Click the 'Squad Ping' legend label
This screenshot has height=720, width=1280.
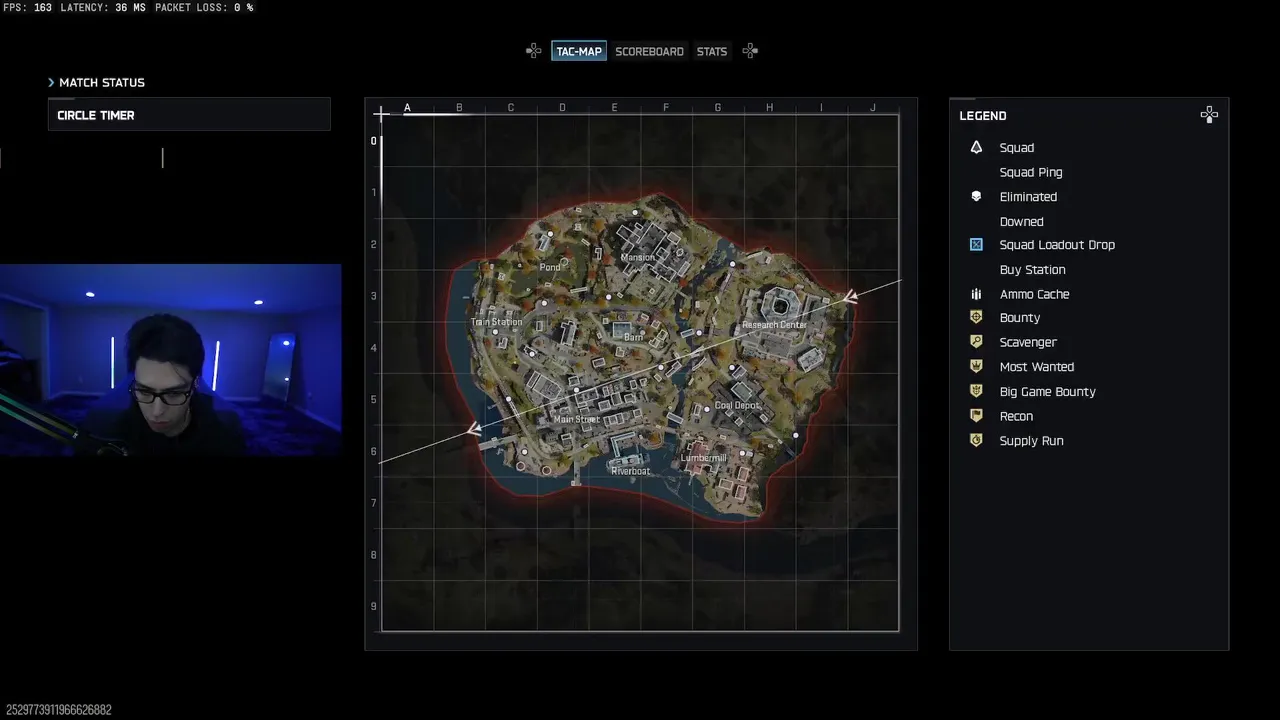pyautogui.click(x=1031, y=172)
